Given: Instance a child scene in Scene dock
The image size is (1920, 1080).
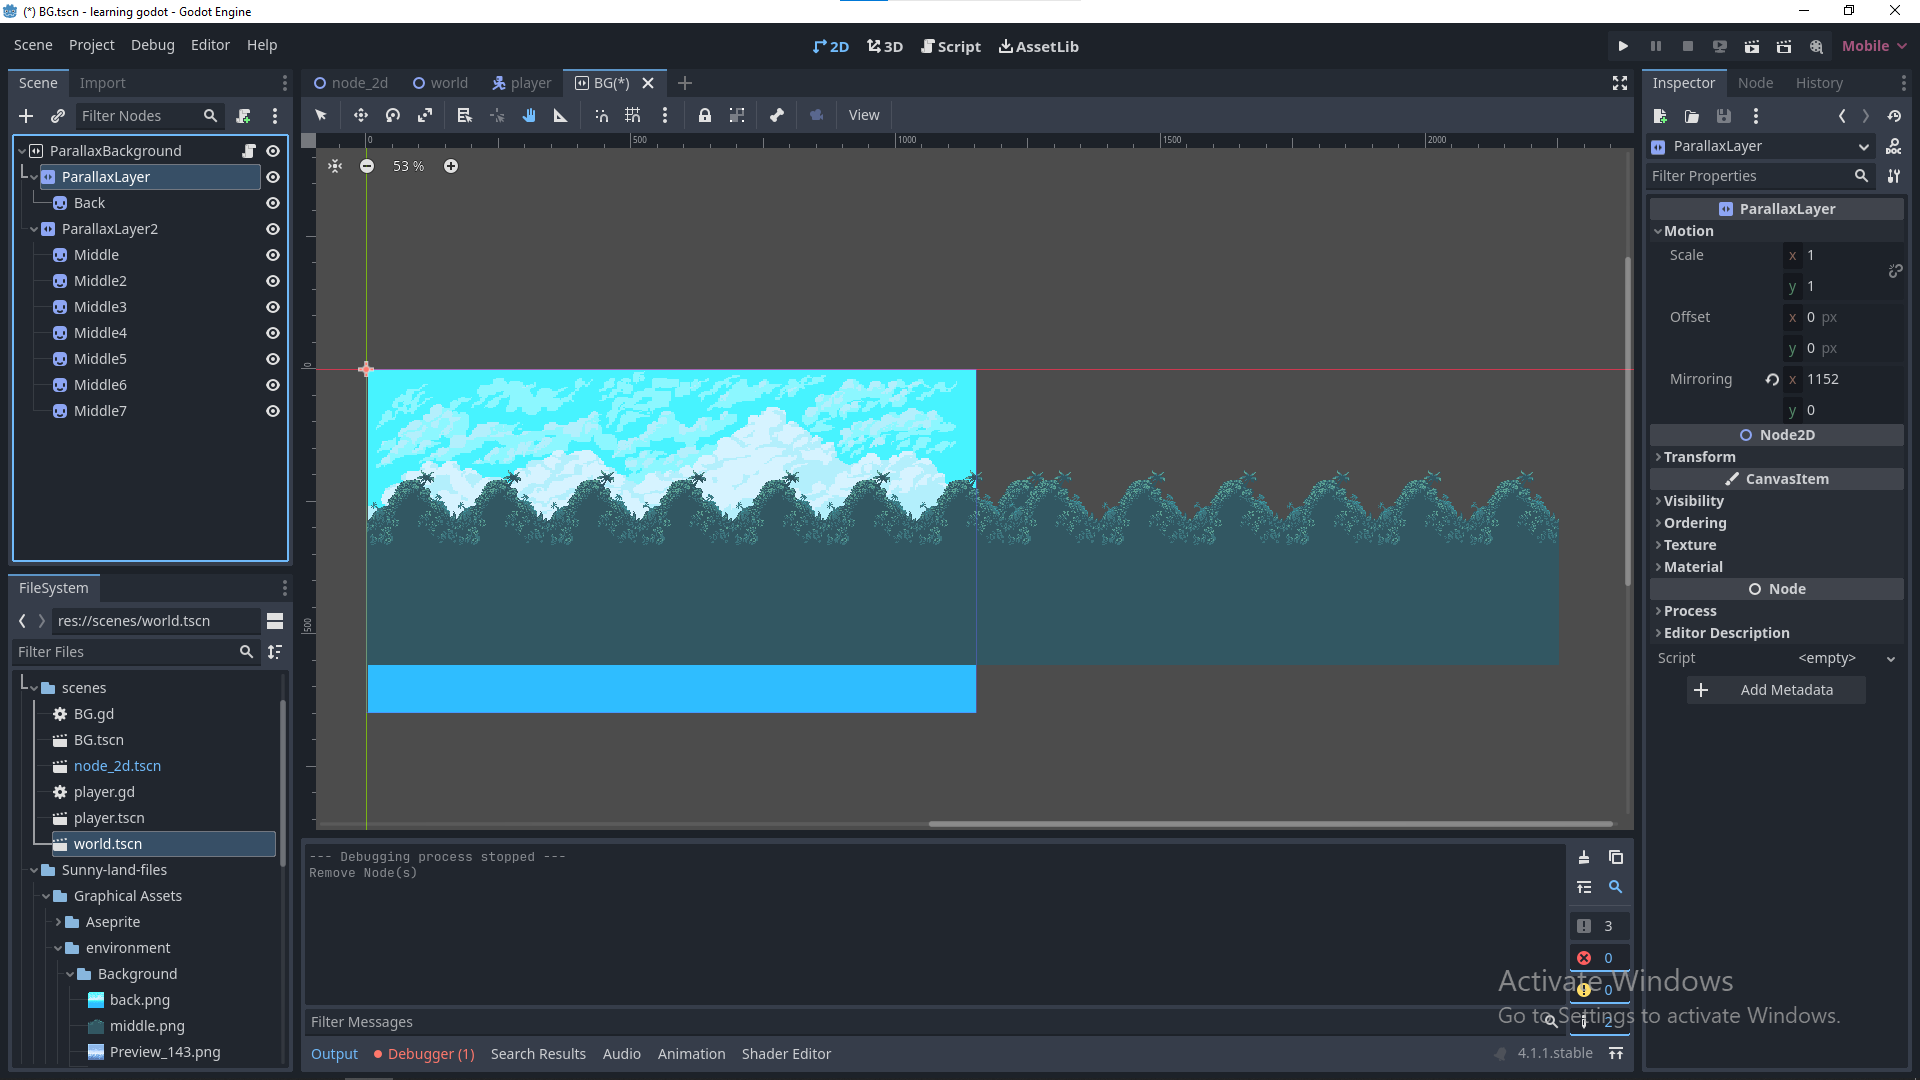Looking at the screenshot, I should tap(58, 115).
